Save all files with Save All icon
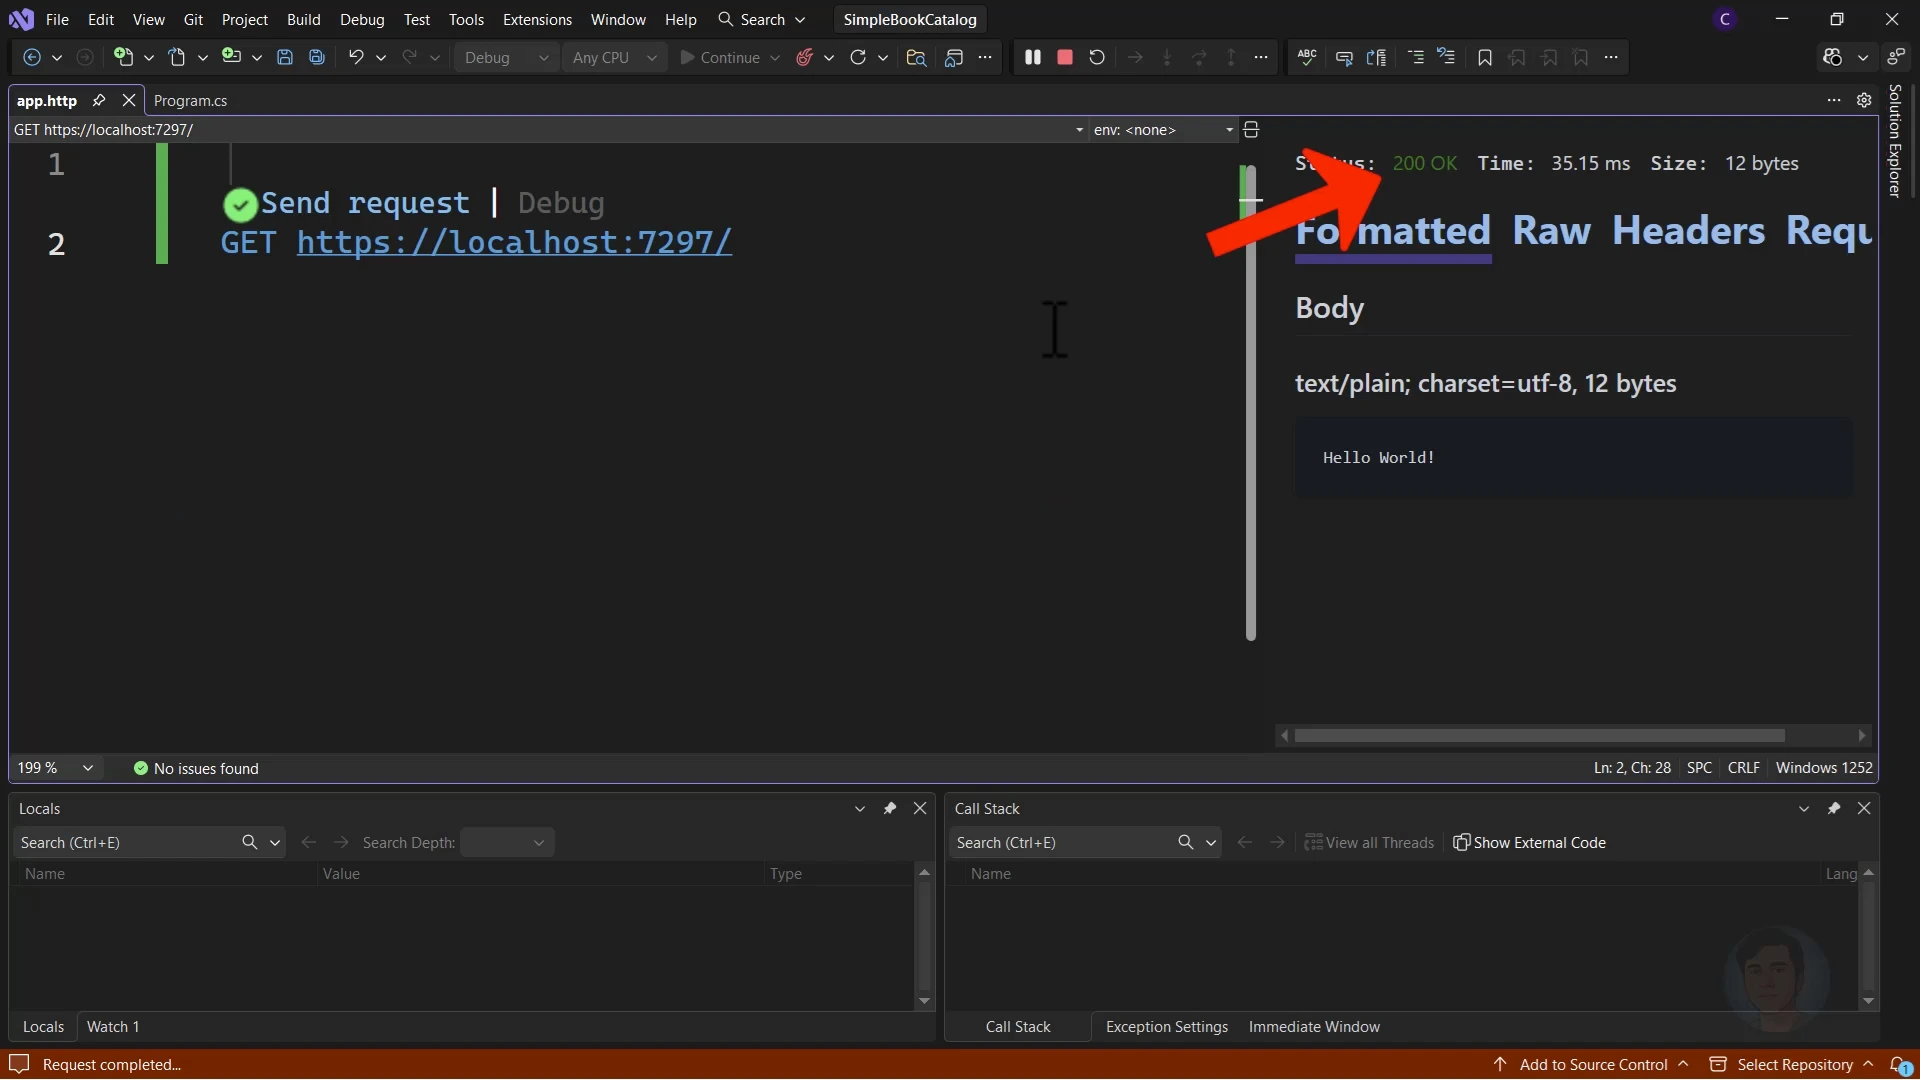The width and height of the screenshot is (1920, 1080). 317,58
